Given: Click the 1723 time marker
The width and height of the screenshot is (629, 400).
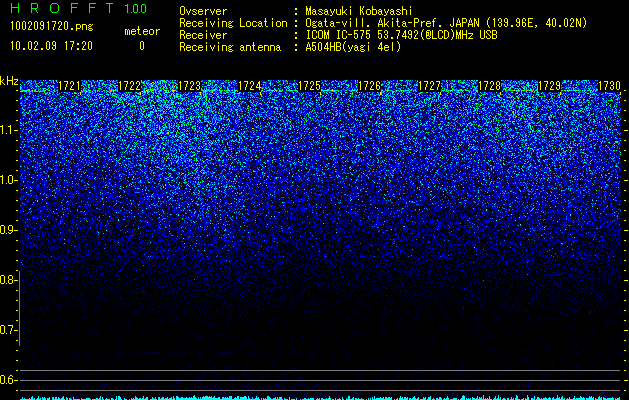Looking at the screenshot, I should click(x=189, y=86).
